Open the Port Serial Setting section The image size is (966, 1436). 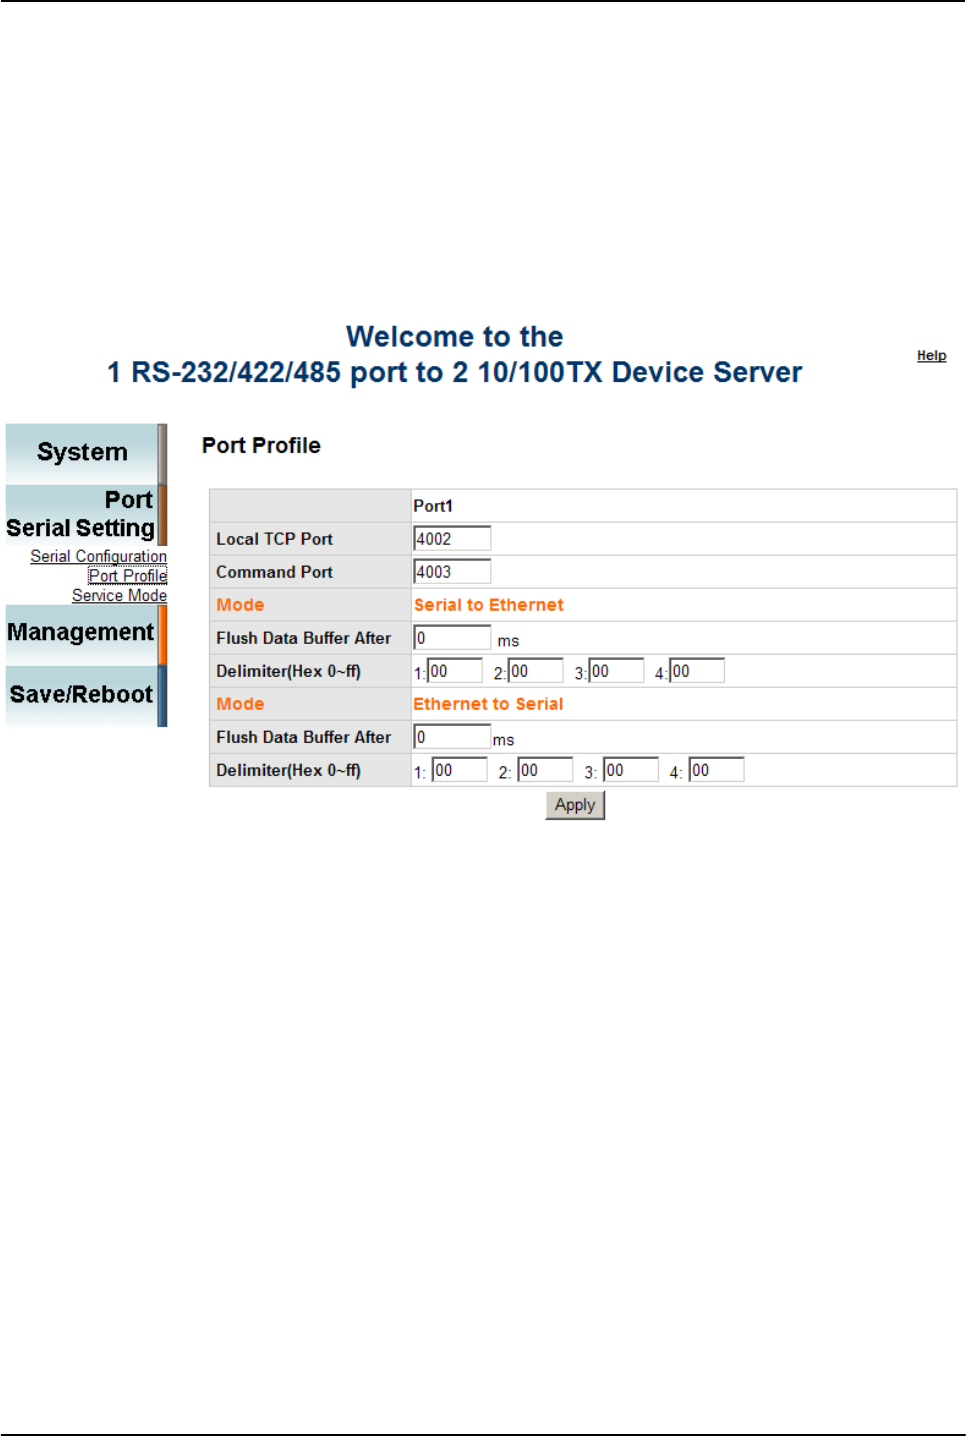86,515
